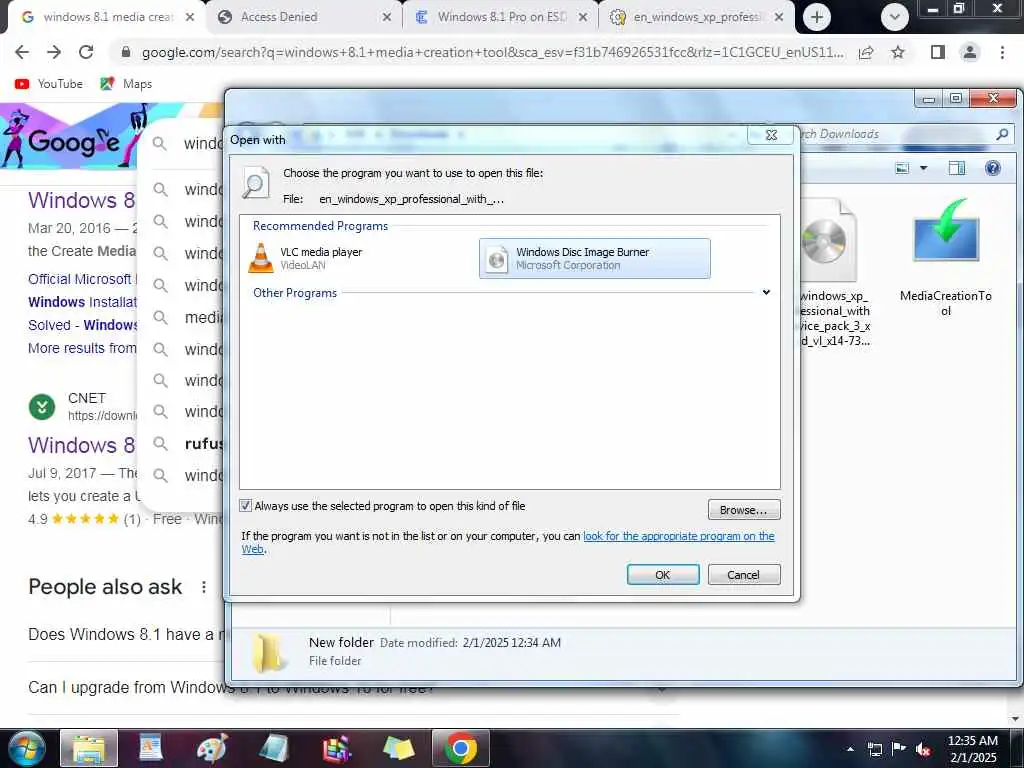1024x768 pixels.
Task: Open a new Chrome tab
Action: coord(816,17)
